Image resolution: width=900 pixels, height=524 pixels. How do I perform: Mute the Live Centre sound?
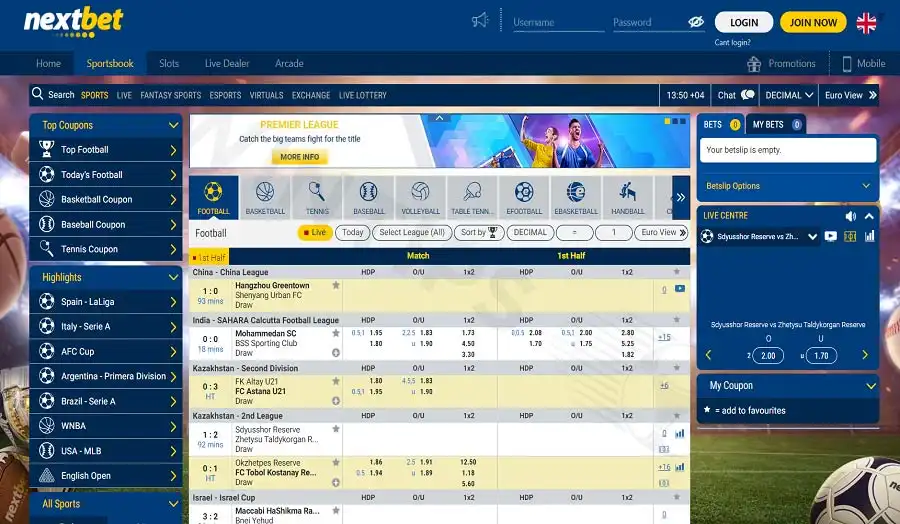(x=851, y=216)
